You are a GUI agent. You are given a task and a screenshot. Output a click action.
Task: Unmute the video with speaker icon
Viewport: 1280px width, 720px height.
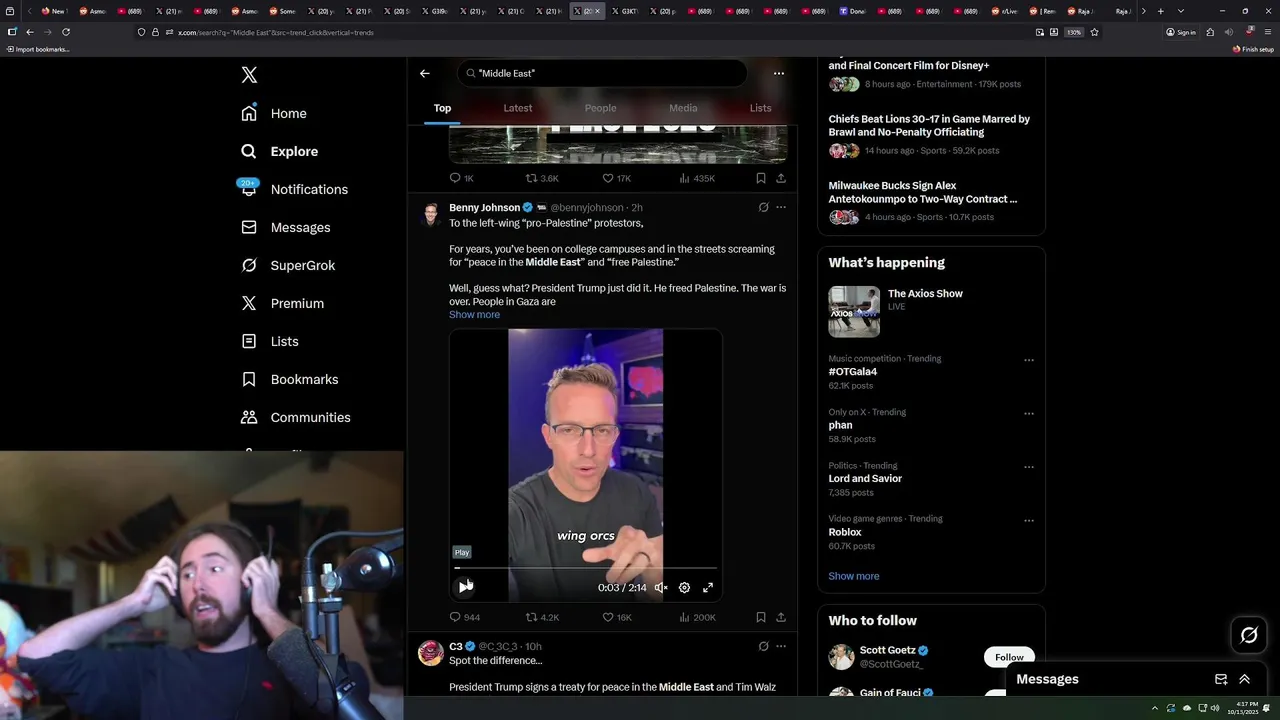tap(661, 588)
